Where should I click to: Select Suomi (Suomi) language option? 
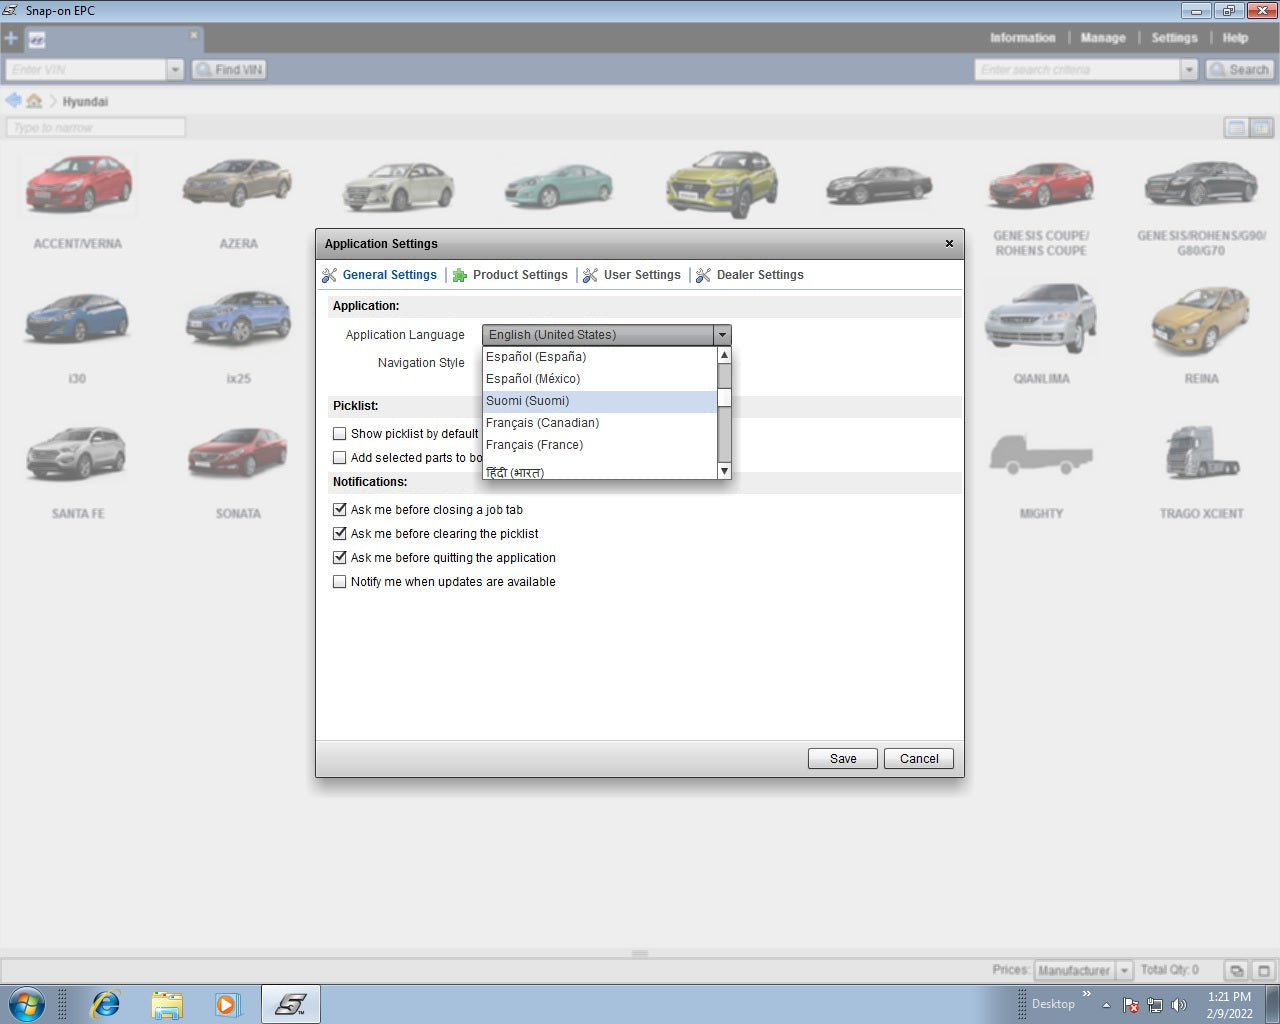click(x=599, y=401)
